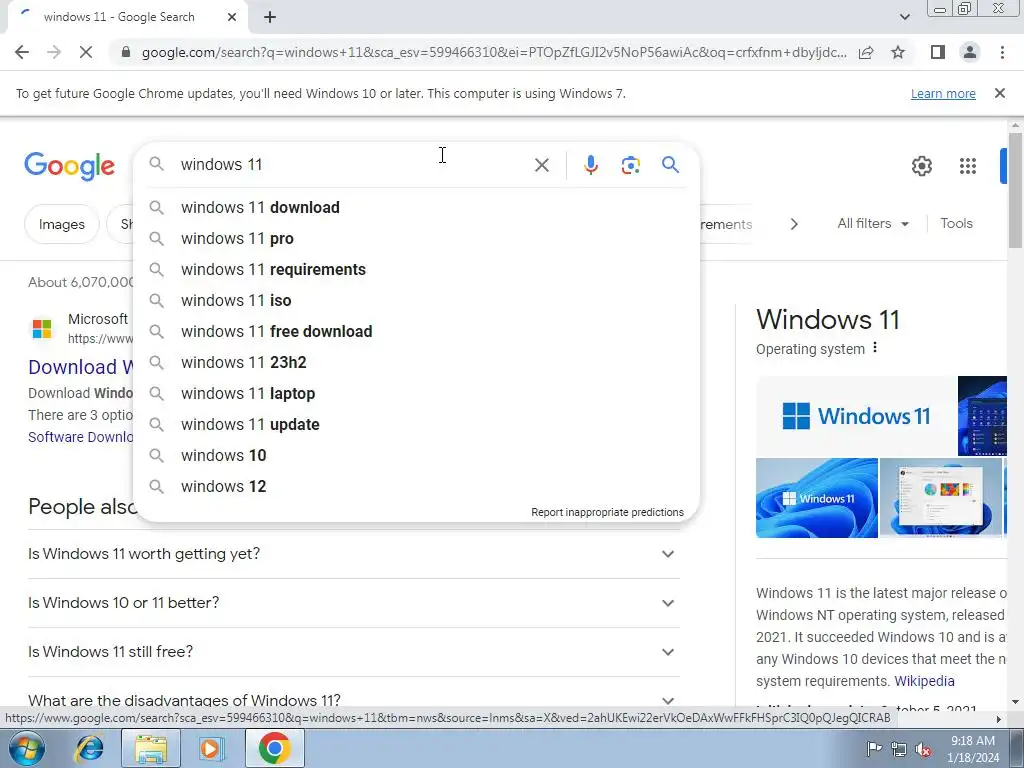Open the taskbar clock showing 9:18 AM
This screenshot has height=768, width=1024.
pos(973,749)
